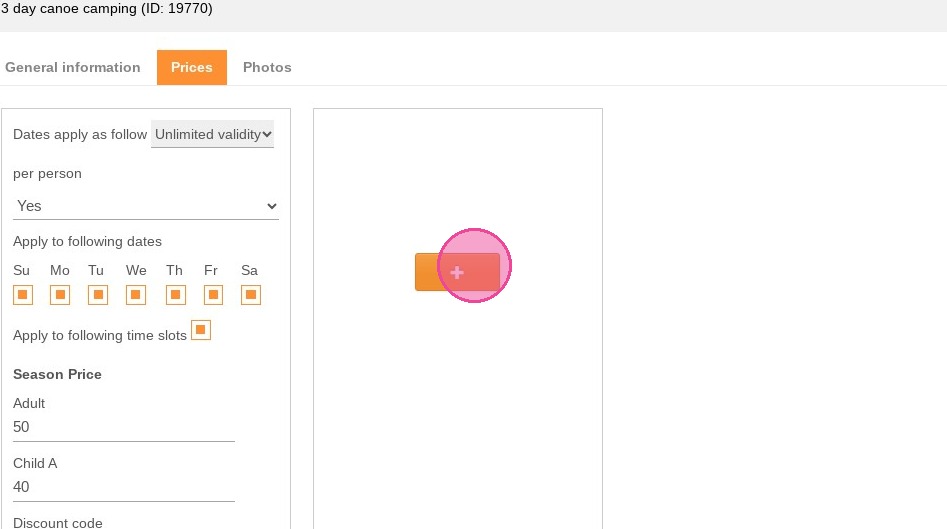The image size is (947, 529).
Task: Toggle the Su day checkbox
Action: 23,295
